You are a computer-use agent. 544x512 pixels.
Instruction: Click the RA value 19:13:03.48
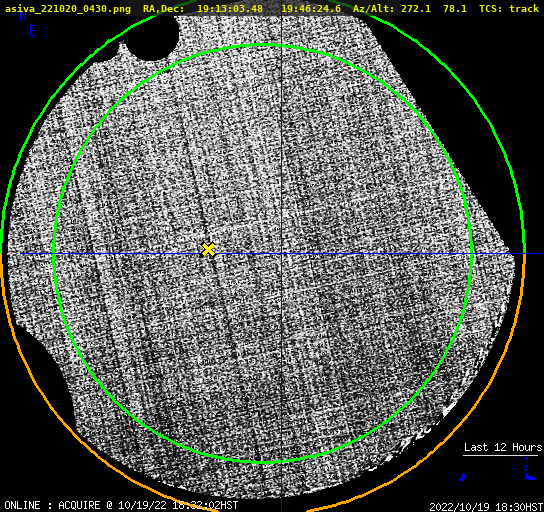click(x=230, y=8)
